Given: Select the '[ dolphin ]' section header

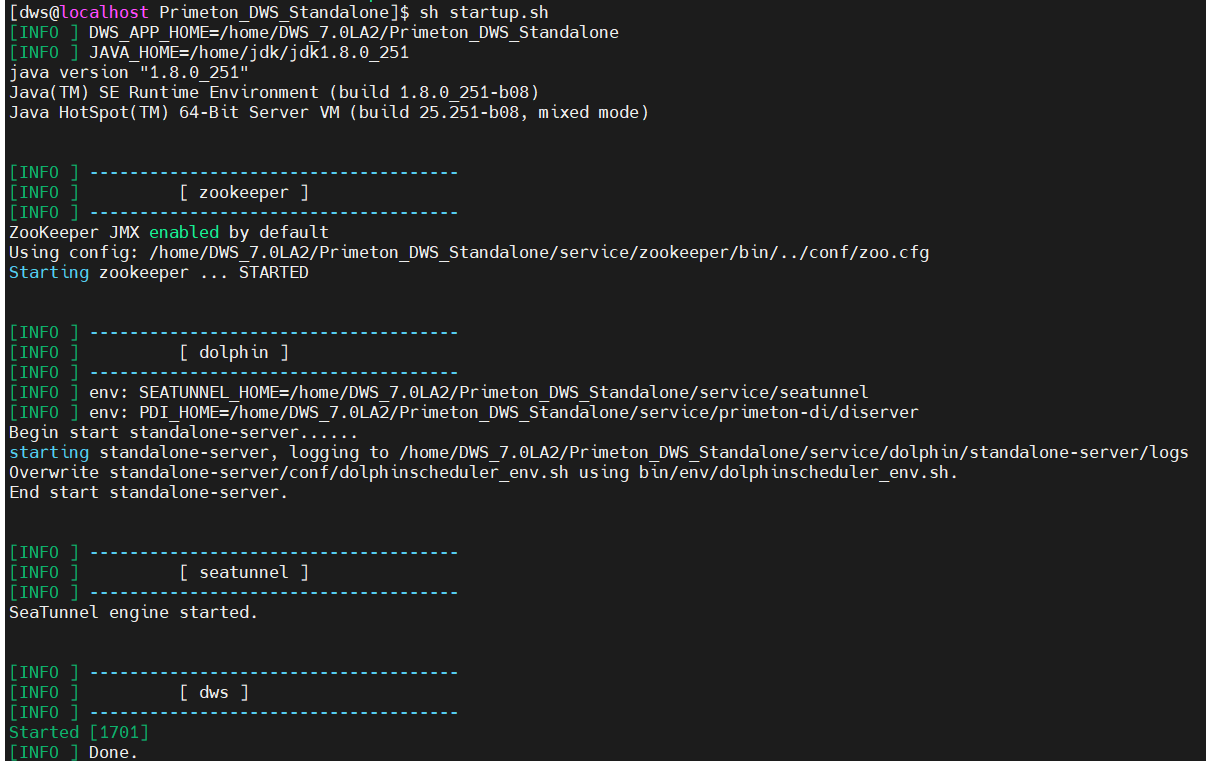Looking at the screenshot, I should (234, 352).
